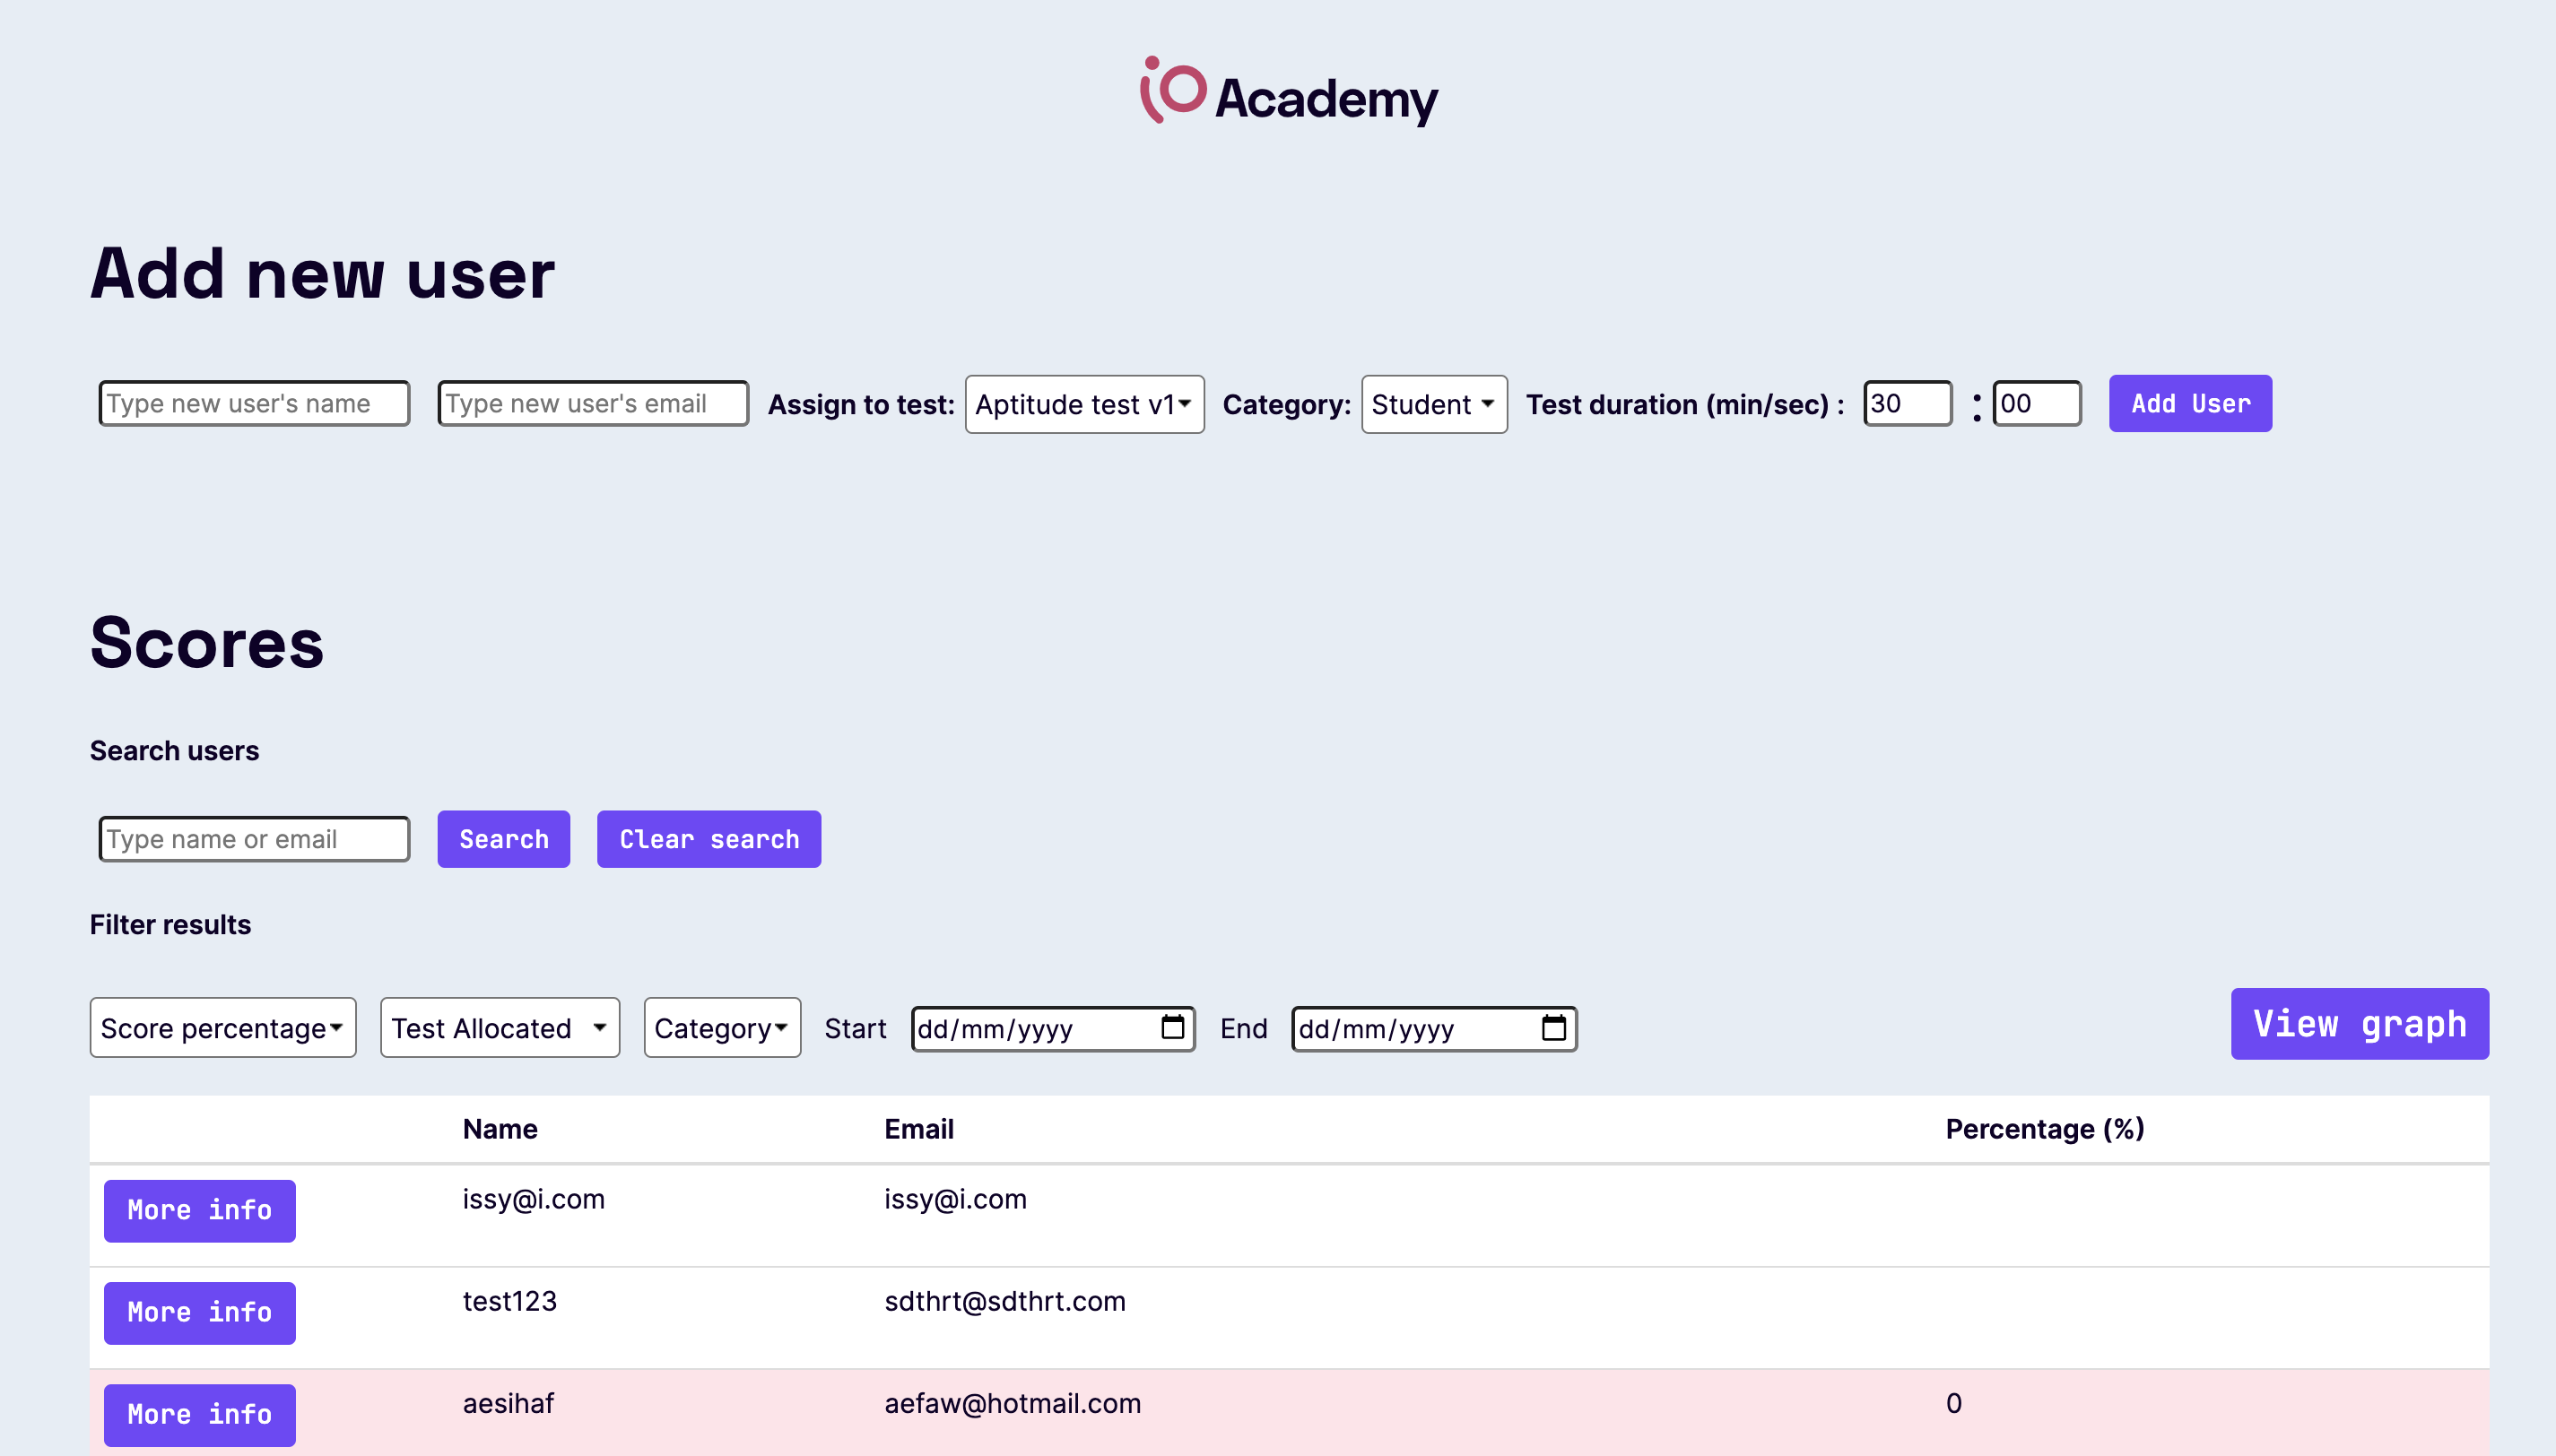
Task: Click the test duration minutes field
Action: click(1907, 403)
